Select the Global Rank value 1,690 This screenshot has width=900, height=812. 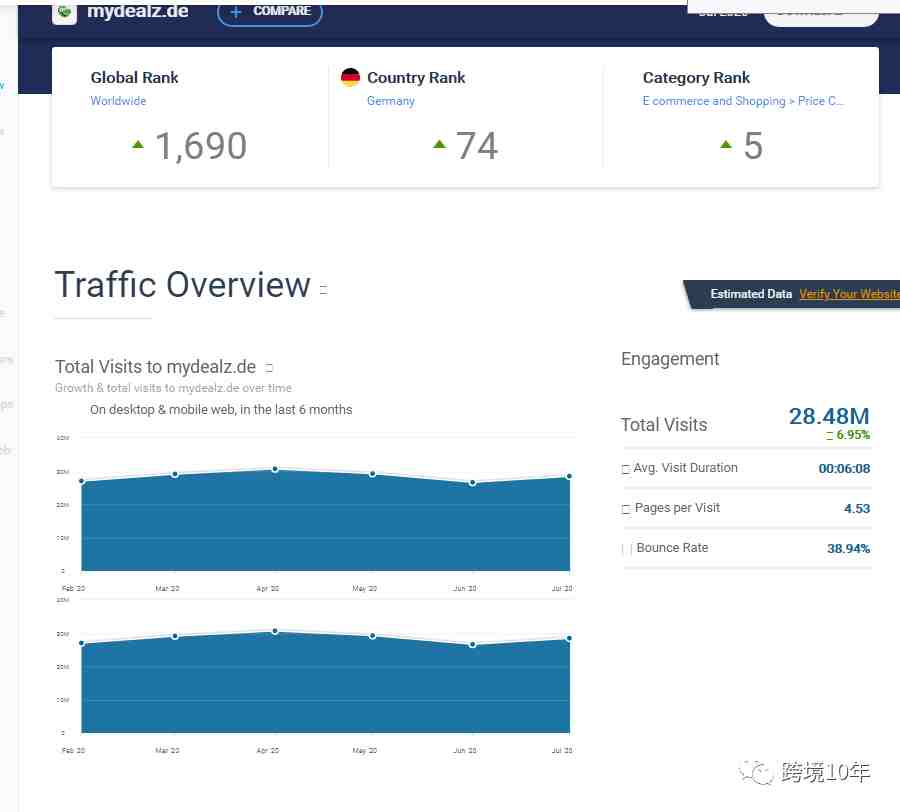pos(201,145)
